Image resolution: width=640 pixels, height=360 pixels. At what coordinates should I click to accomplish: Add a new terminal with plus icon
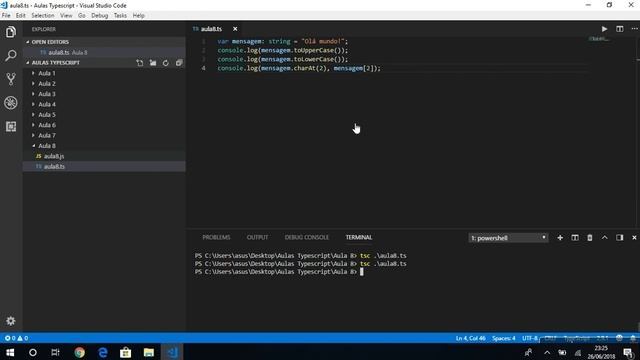pyautogui.click(x=560, y=238)
